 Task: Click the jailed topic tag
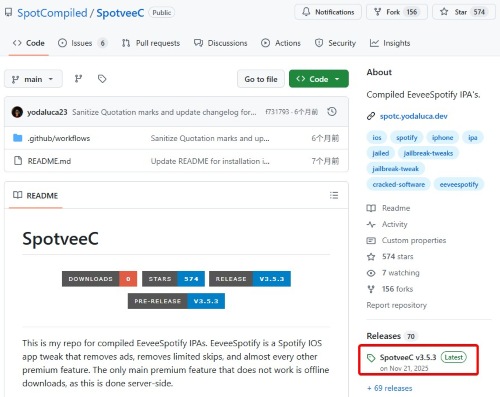380,153
